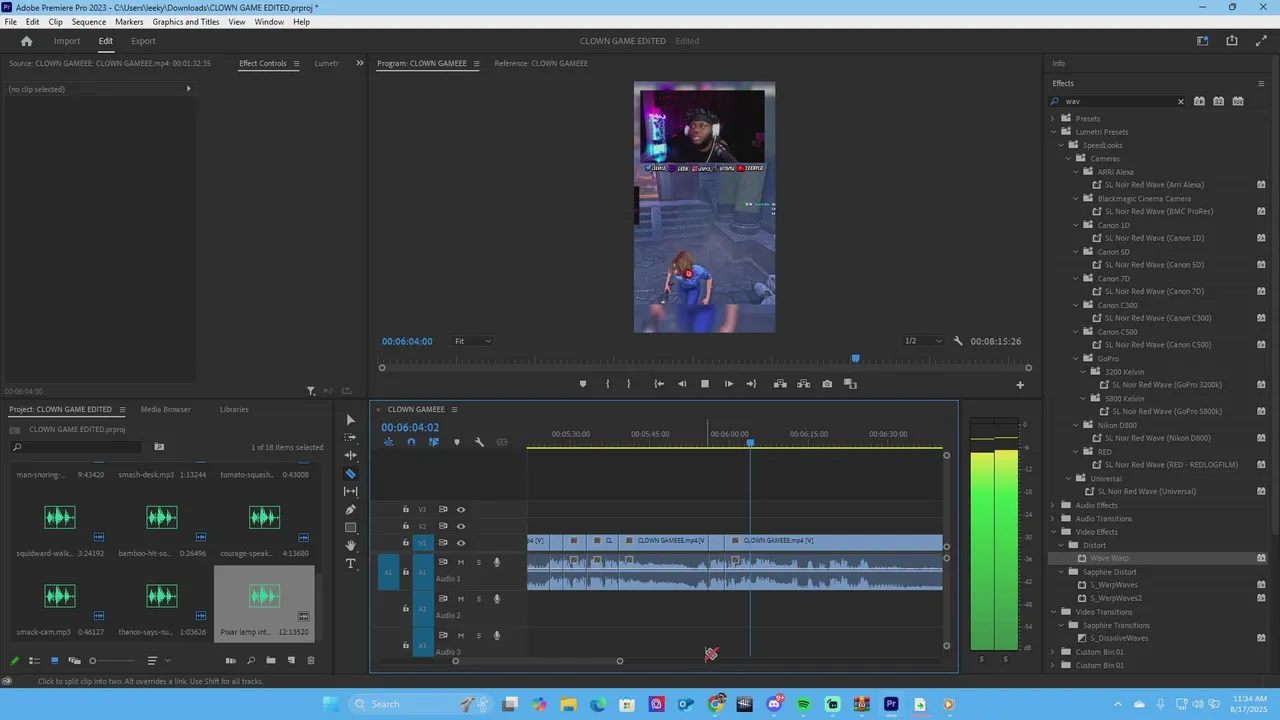Click Automate to Sequence icon
This screenshot has width=1280, height=720.
pos(231,661)
